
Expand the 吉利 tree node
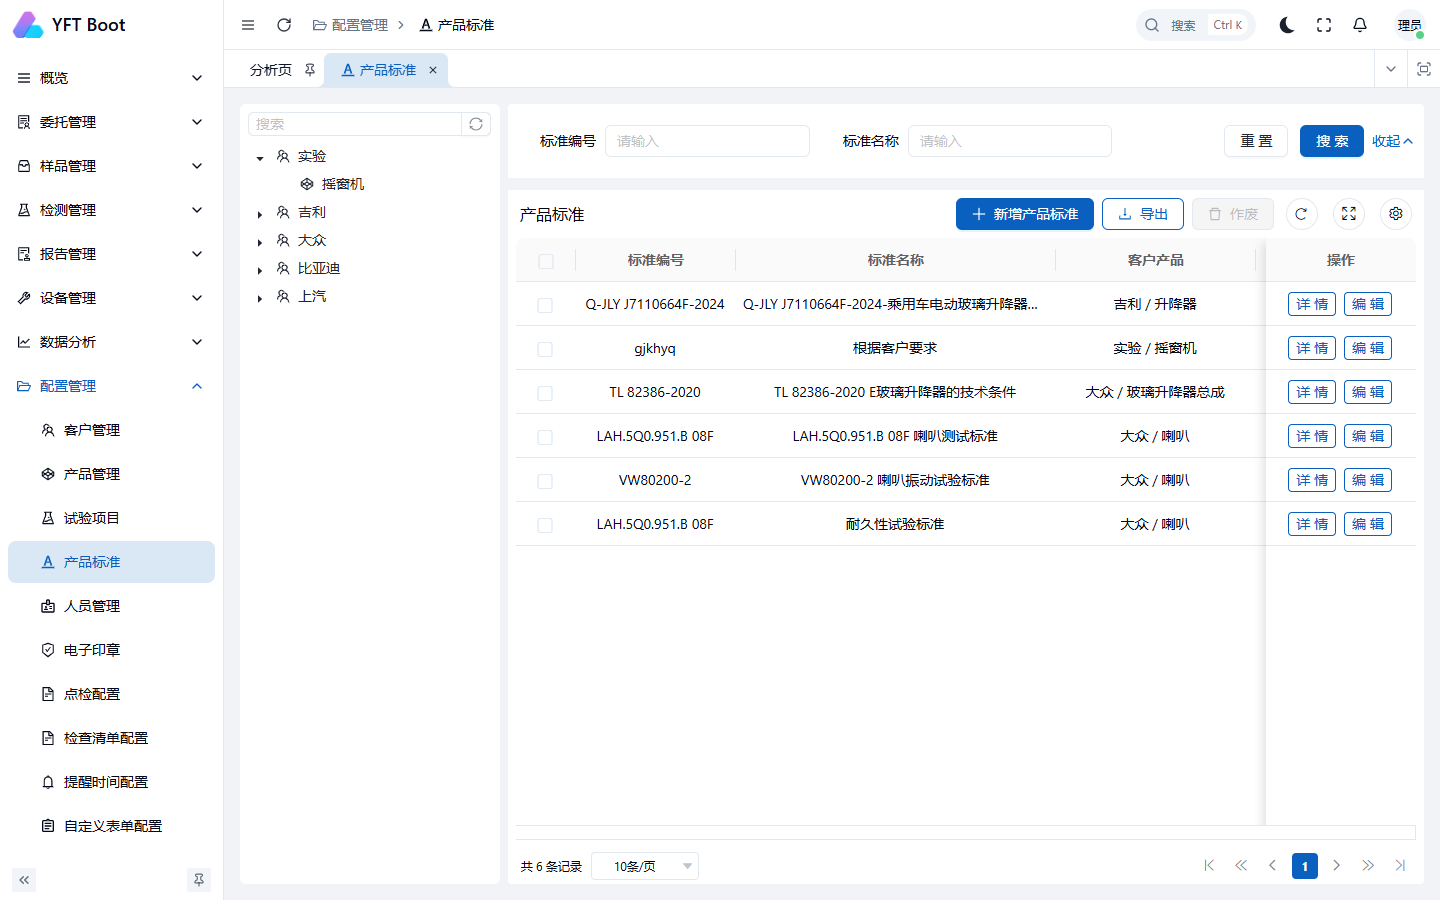260,214
